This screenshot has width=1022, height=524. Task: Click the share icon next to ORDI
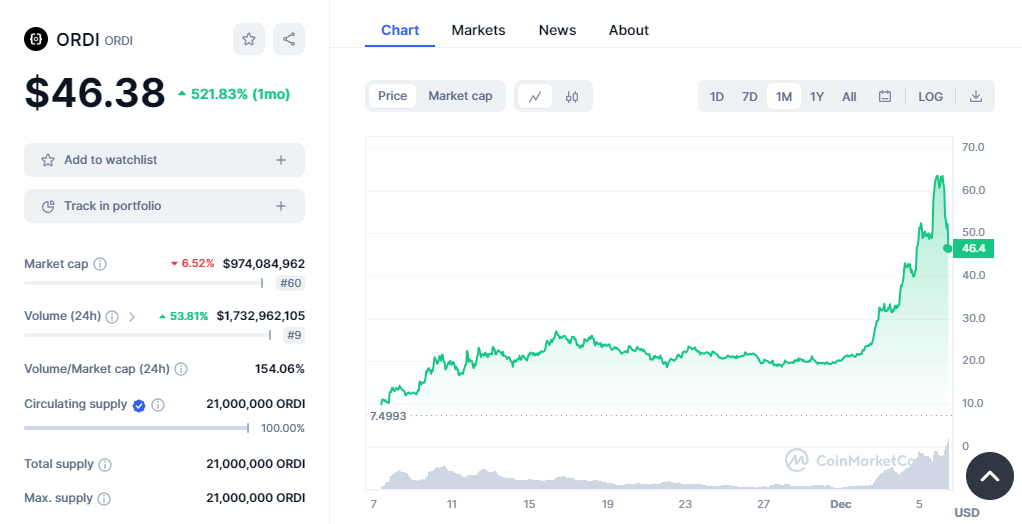[x=289, y=39]
